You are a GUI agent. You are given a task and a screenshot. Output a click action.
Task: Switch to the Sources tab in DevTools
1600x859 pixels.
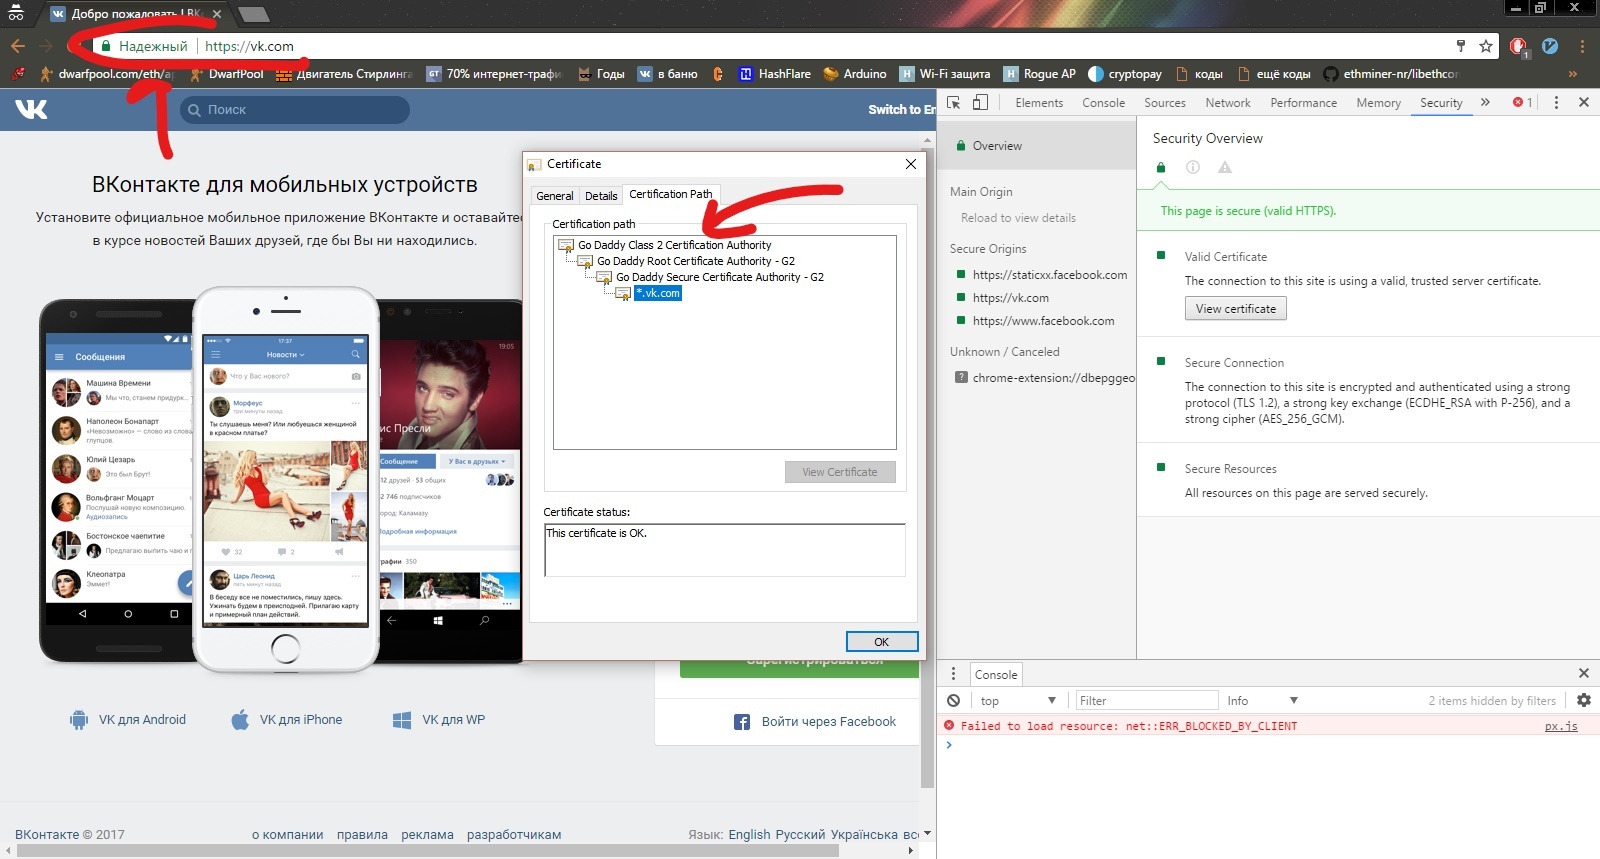coord(1165,102)
